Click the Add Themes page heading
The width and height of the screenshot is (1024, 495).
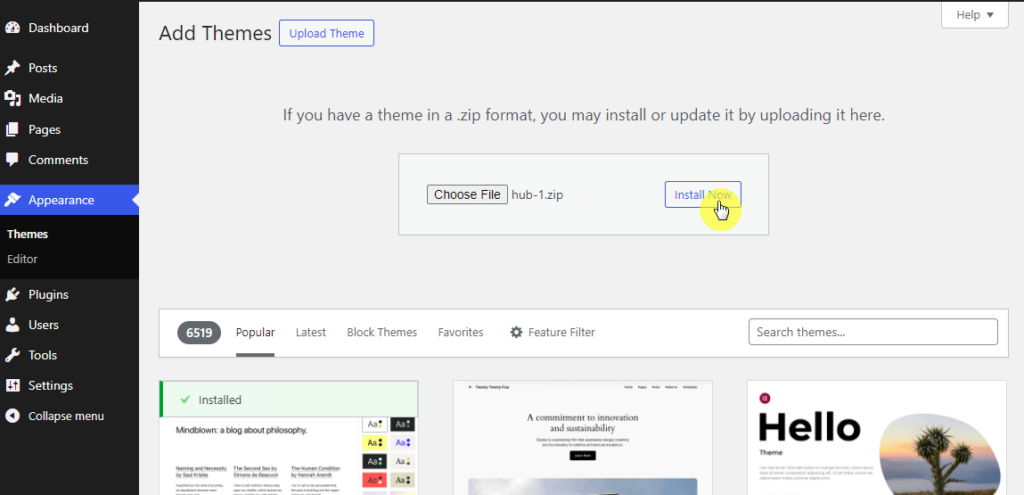tap(215, 33)
